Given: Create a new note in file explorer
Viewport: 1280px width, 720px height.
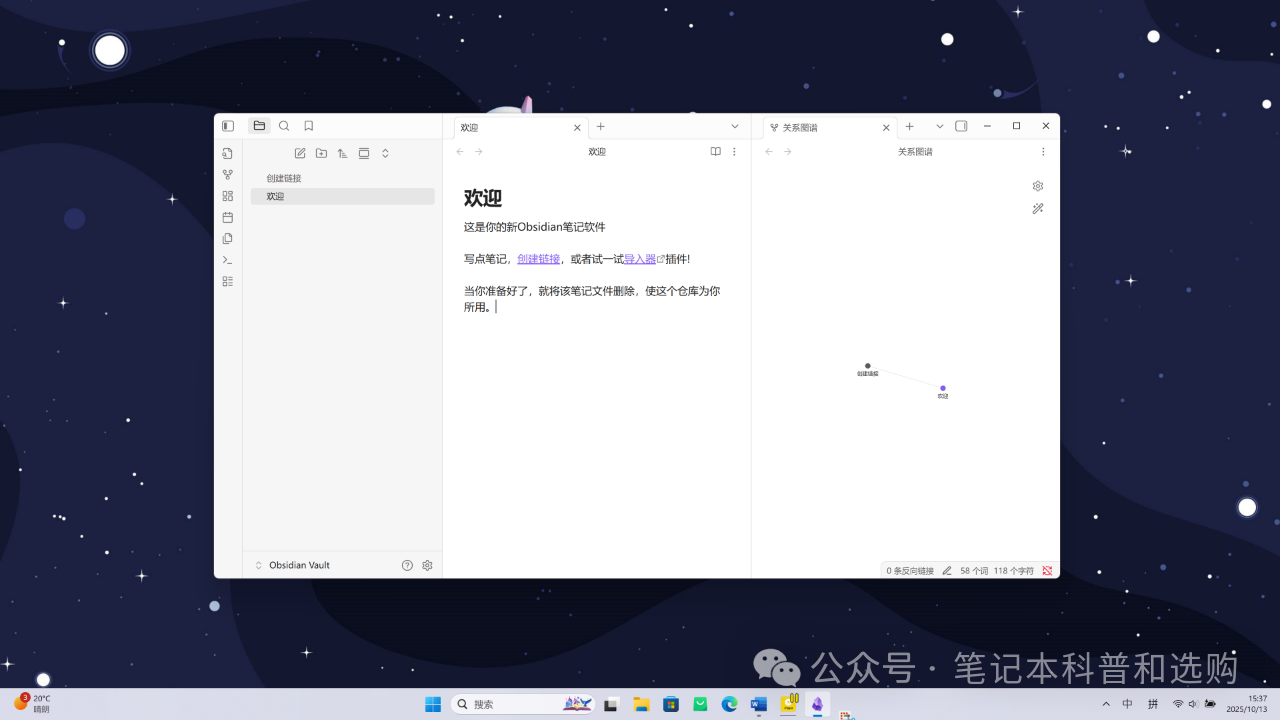Looking at the screenshot, I should click(x=300, y=153).
